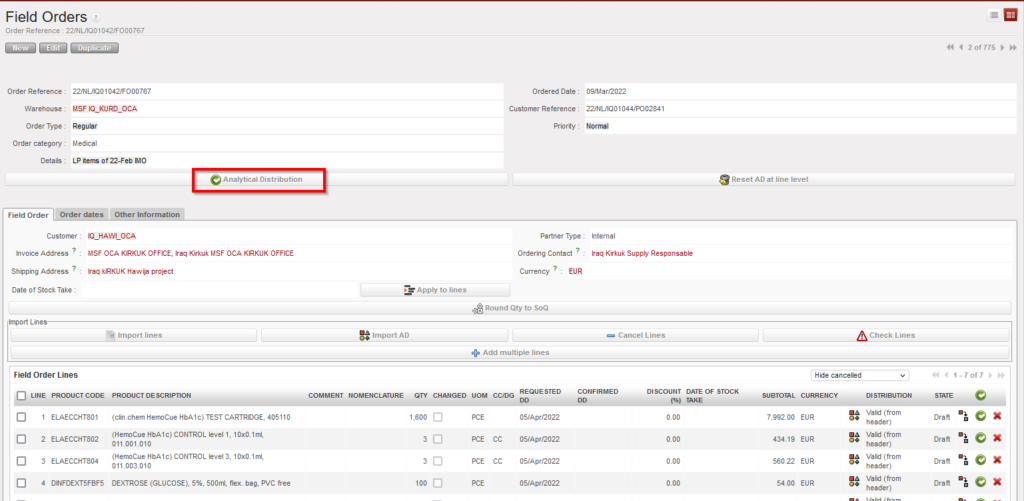Delete line 2 with red X
This screenshot has height=501, width=1024.
[997, 438]
